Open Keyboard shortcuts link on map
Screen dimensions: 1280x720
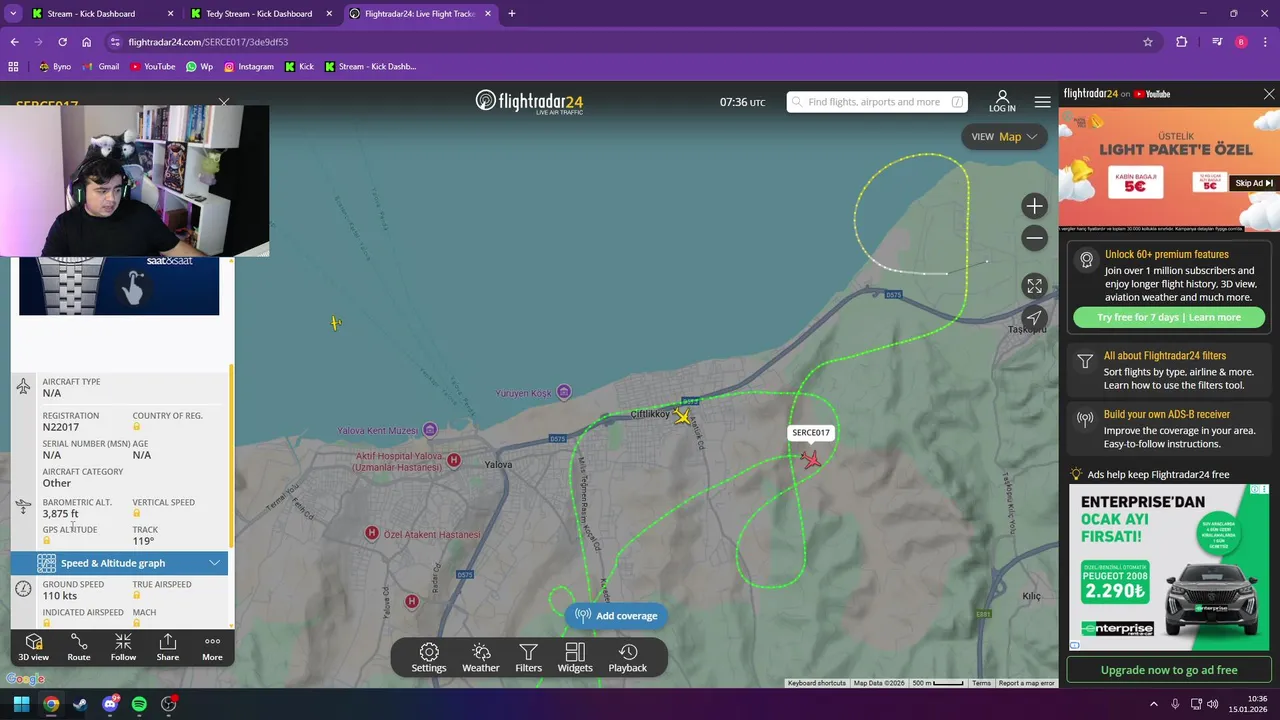tap(816, 683)
